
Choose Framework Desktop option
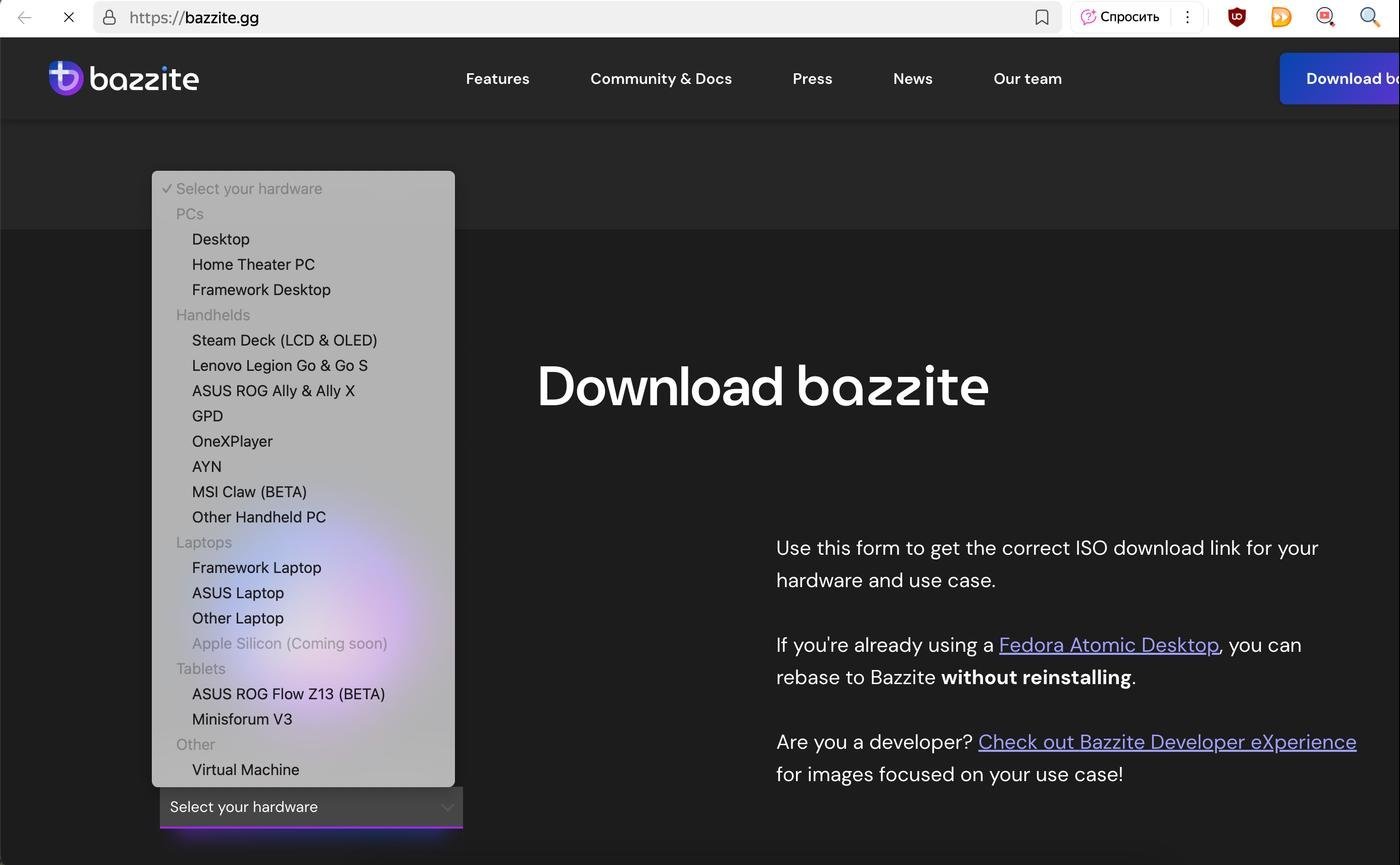[303, 290]
